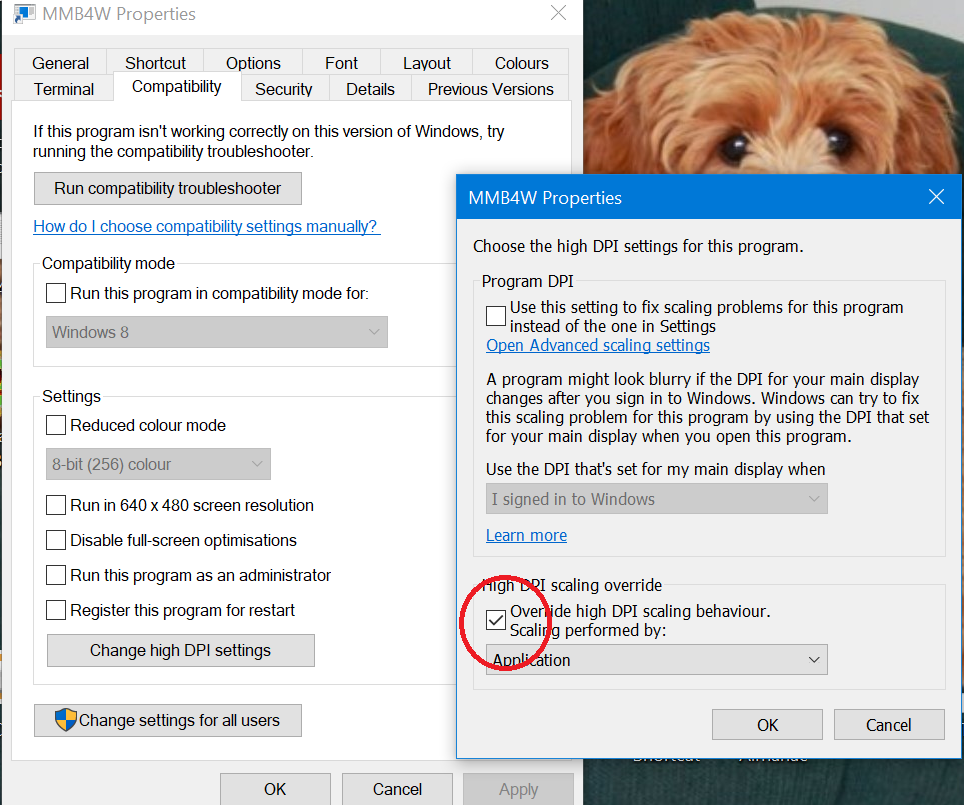The image size is (964, 805).
Task: Expand the Windows 8 compatibility dropdown
Action: pyautogui.click(x=216, y=333)
